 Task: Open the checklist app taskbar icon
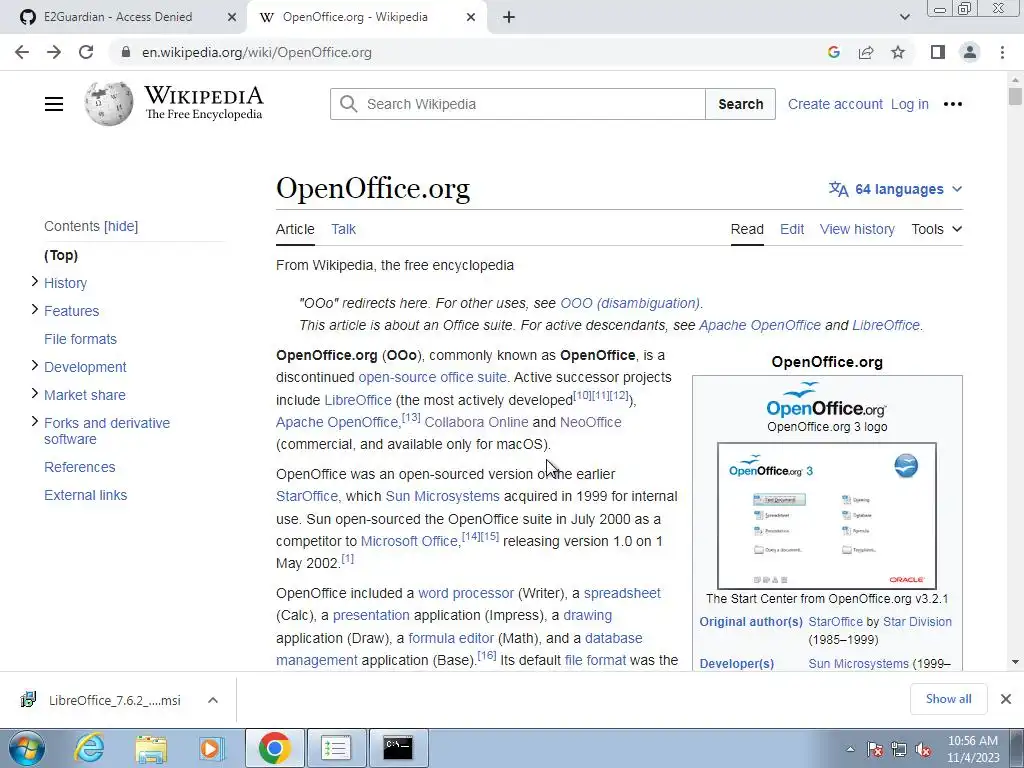tap(336, 748)
